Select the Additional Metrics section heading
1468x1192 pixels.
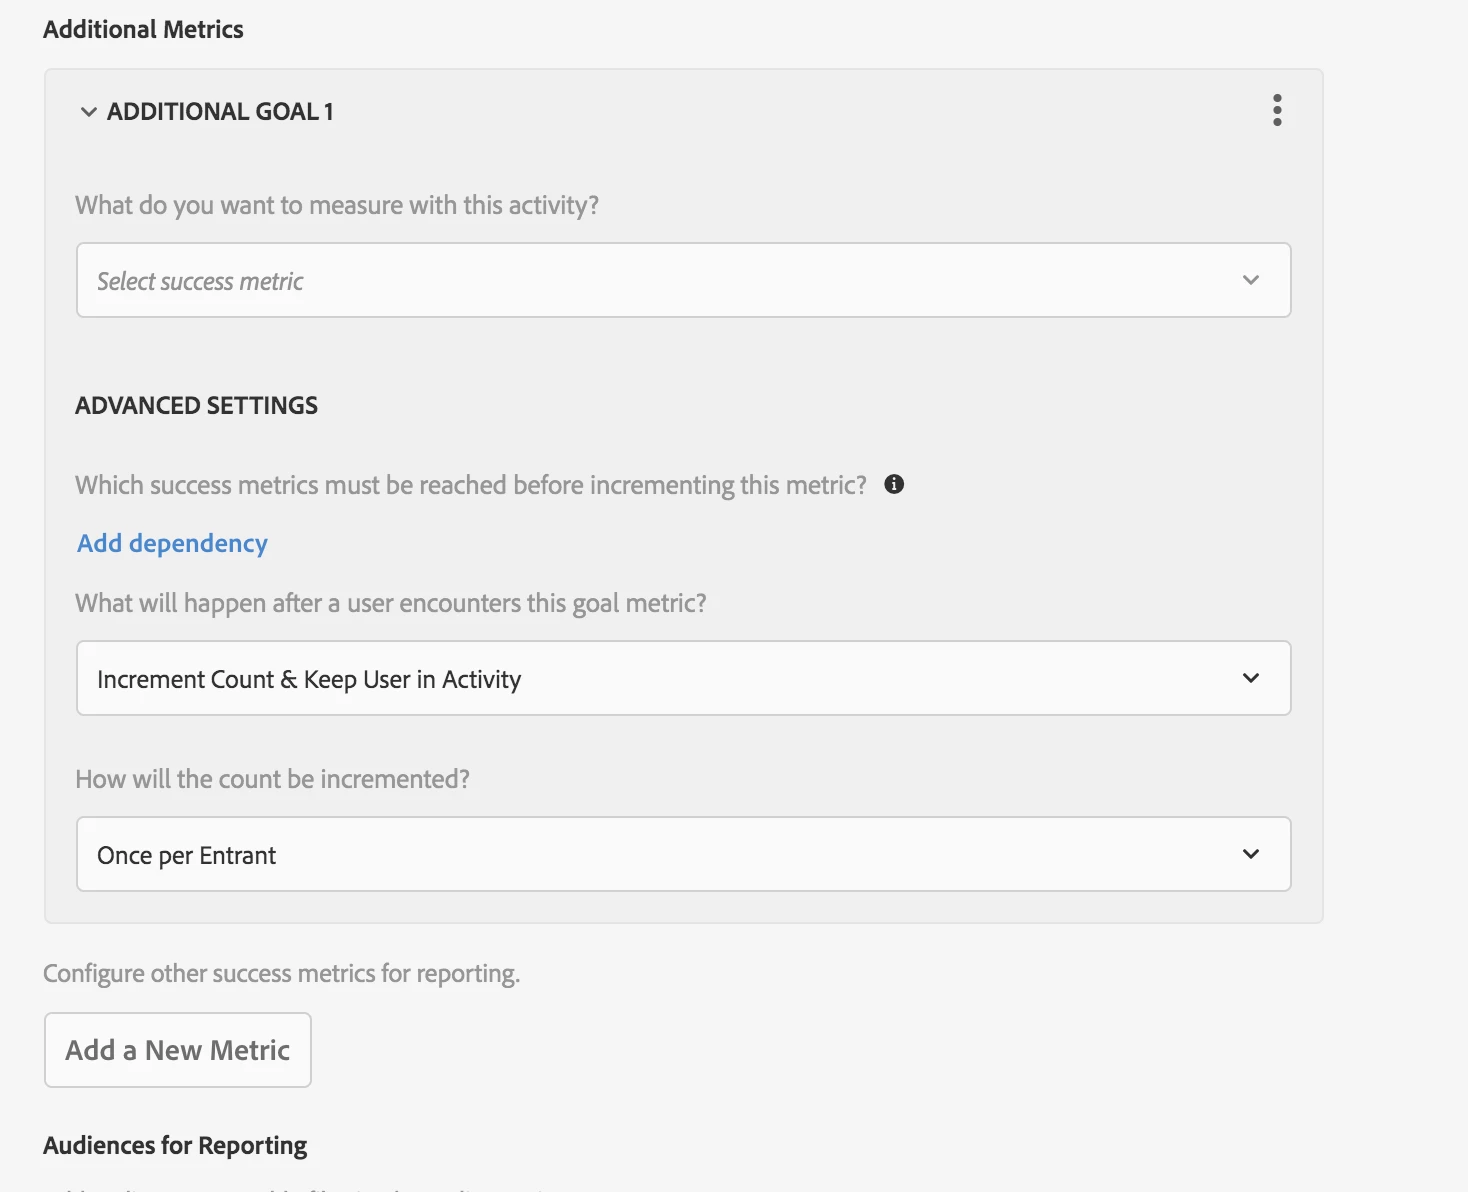point(143,30)
